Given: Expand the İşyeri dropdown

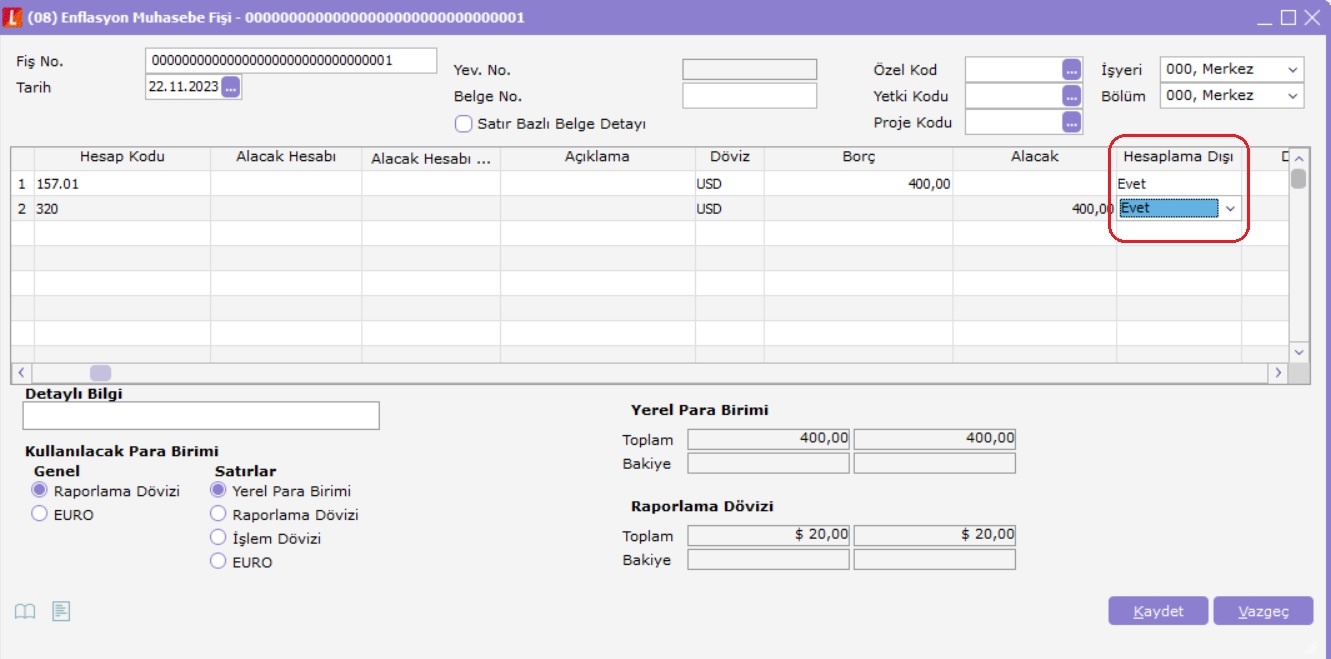Looking at the screenshot, I should pos(1293,70).
